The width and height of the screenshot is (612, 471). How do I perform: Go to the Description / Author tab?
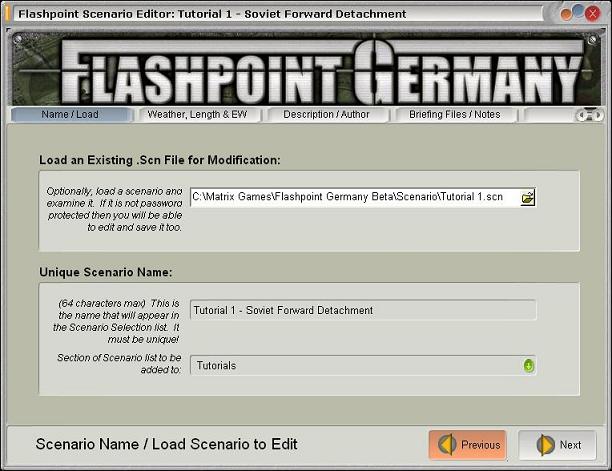click(x=326, y=115)
